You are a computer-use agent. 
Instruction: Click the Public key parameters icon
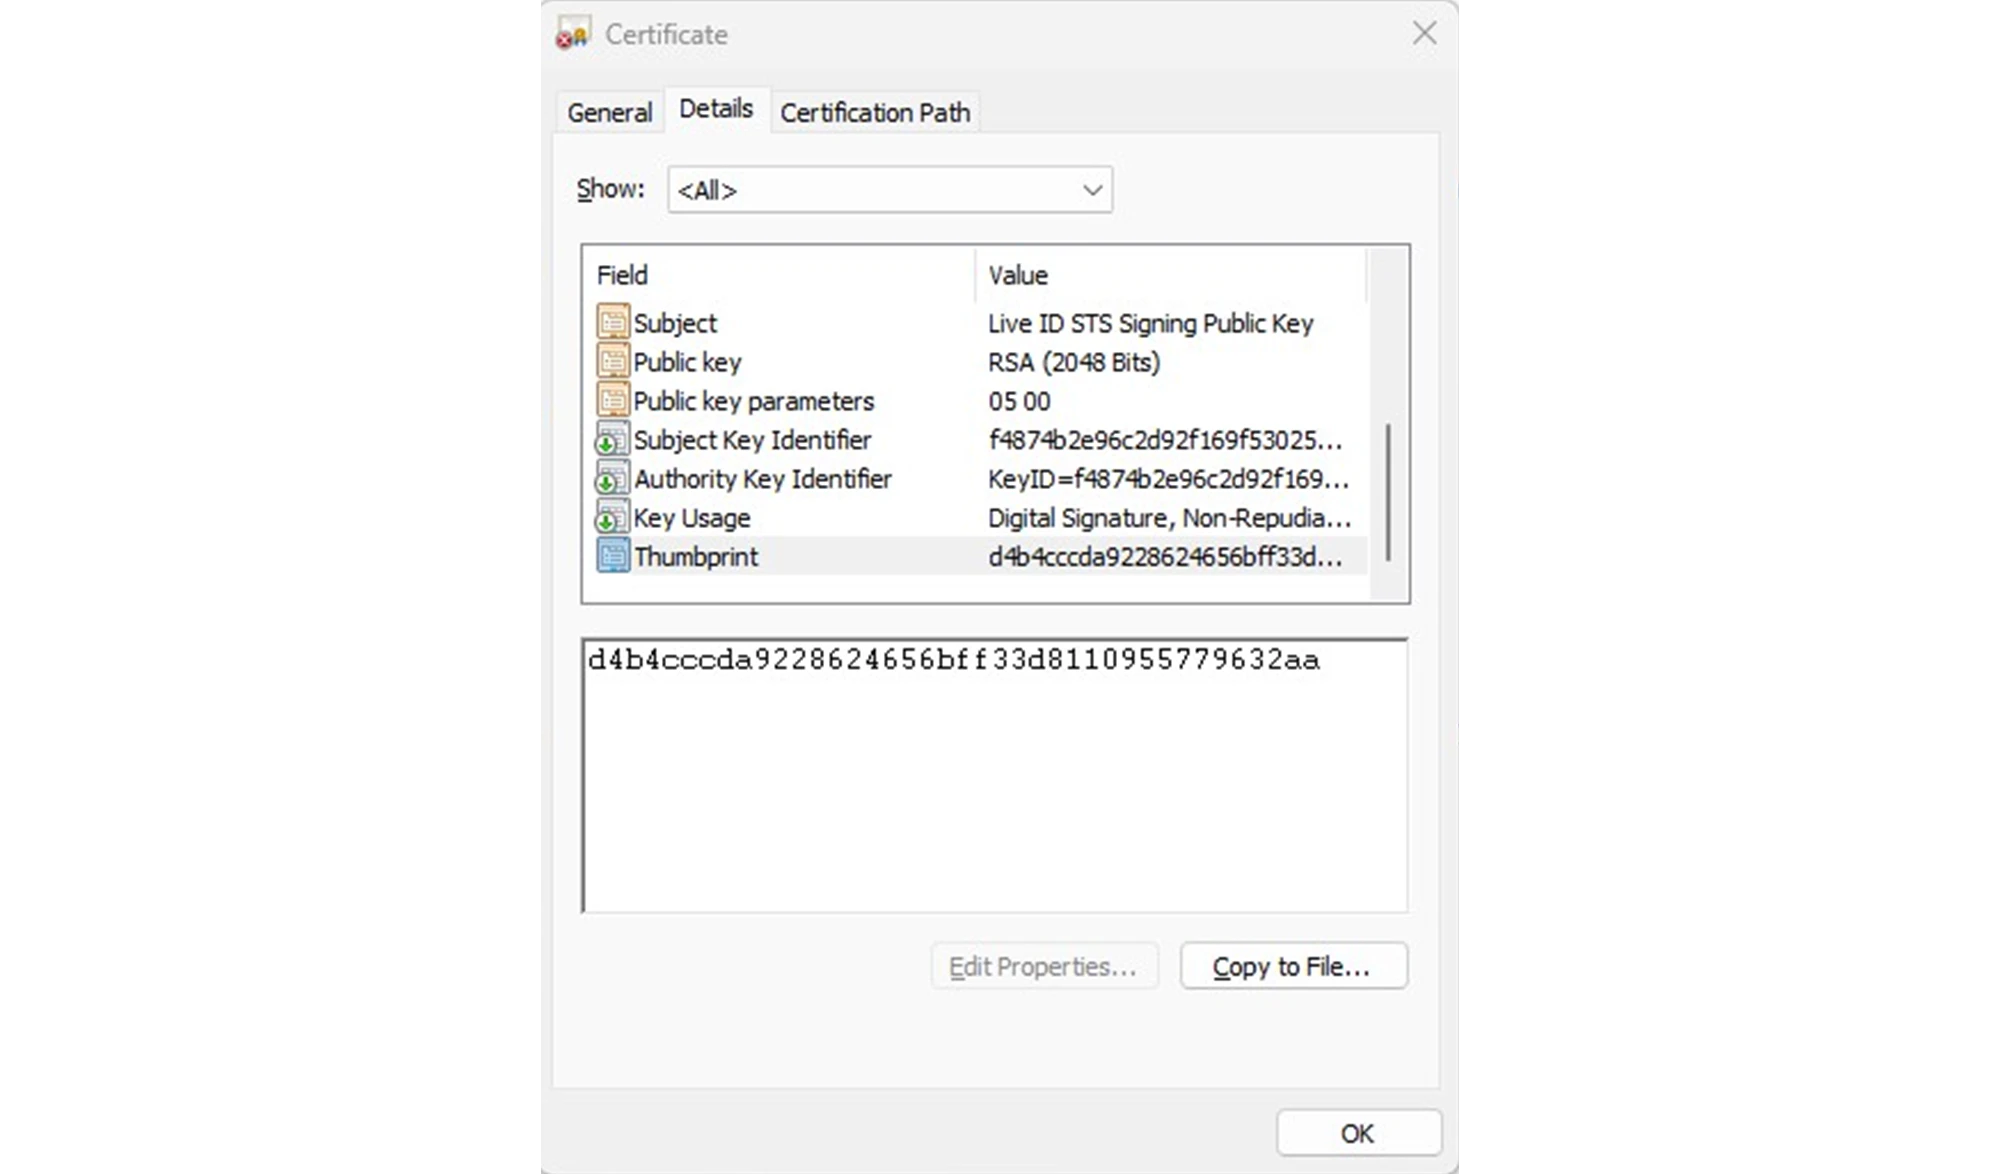612,400
